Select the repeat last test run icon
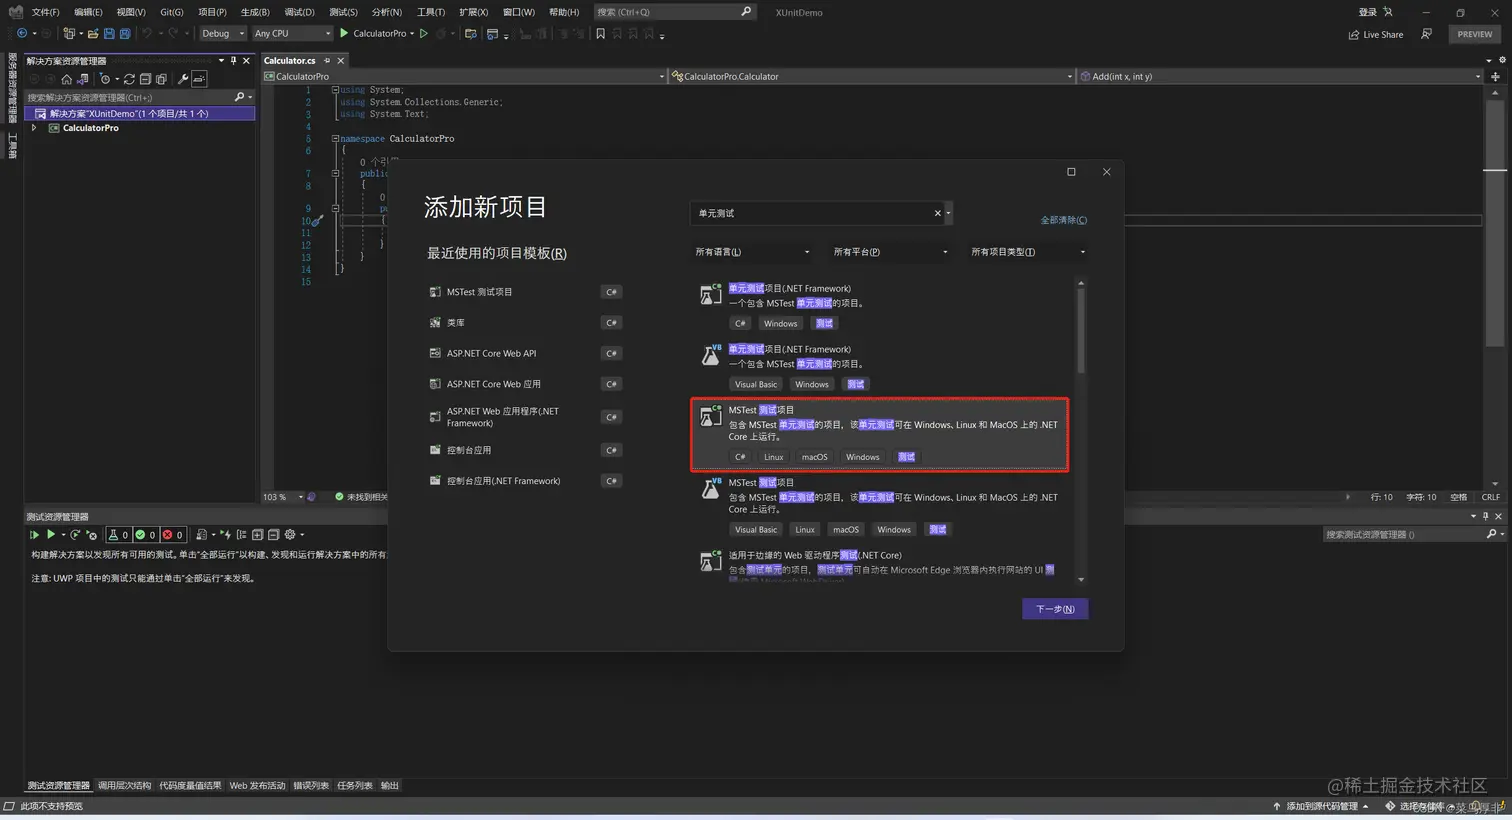1512x820 pixels. (x=75, y=534)
